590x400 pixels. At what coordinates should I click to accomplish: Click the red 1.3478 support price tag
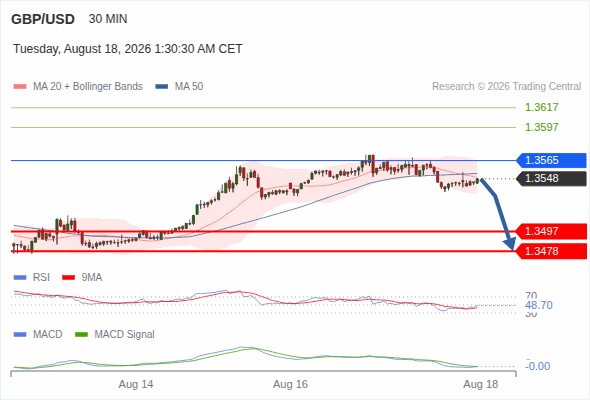(x=551, y=251)
